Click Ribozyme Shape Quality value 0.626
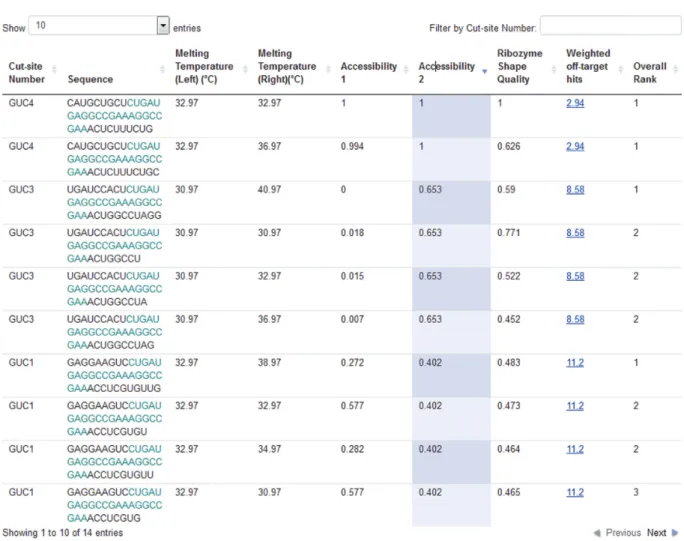The width and height of the screenshot is (684, 541). pyautogui.click(x=509, y=147)
